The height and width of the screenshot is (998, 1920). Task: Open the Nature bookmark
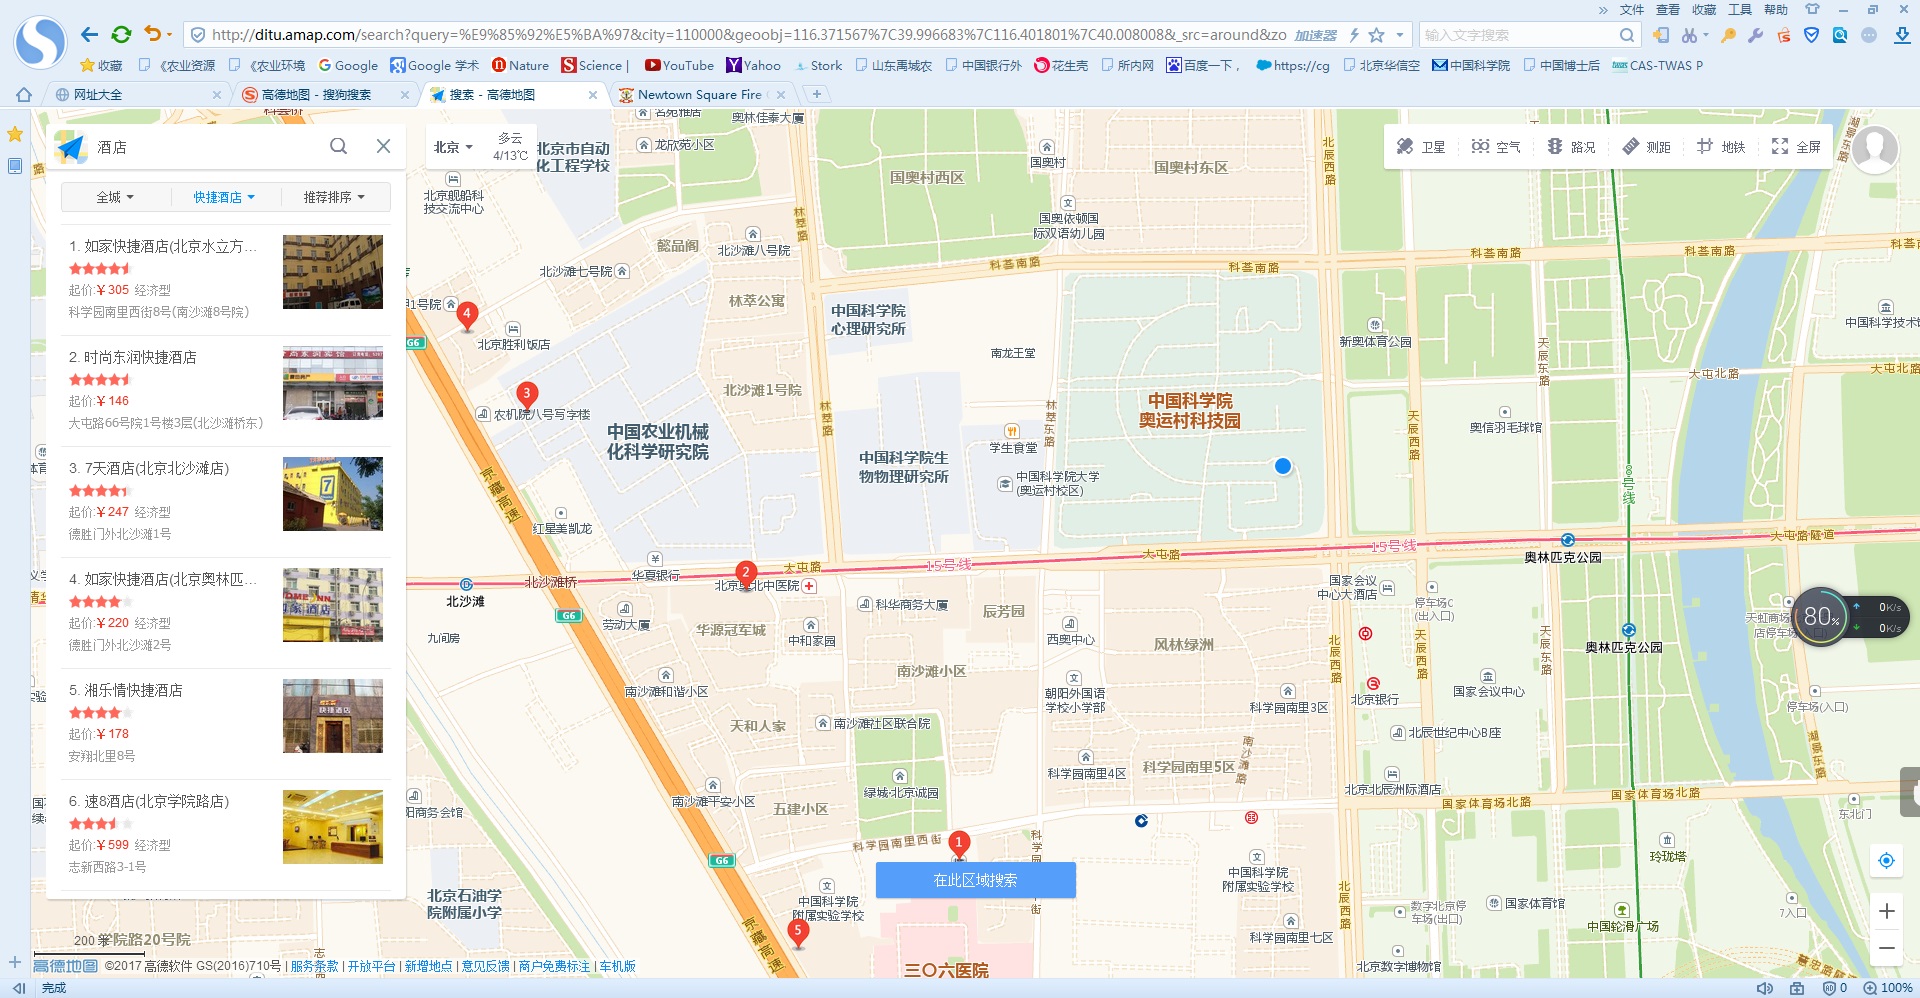pyautogui.click(x=520, y=65)
